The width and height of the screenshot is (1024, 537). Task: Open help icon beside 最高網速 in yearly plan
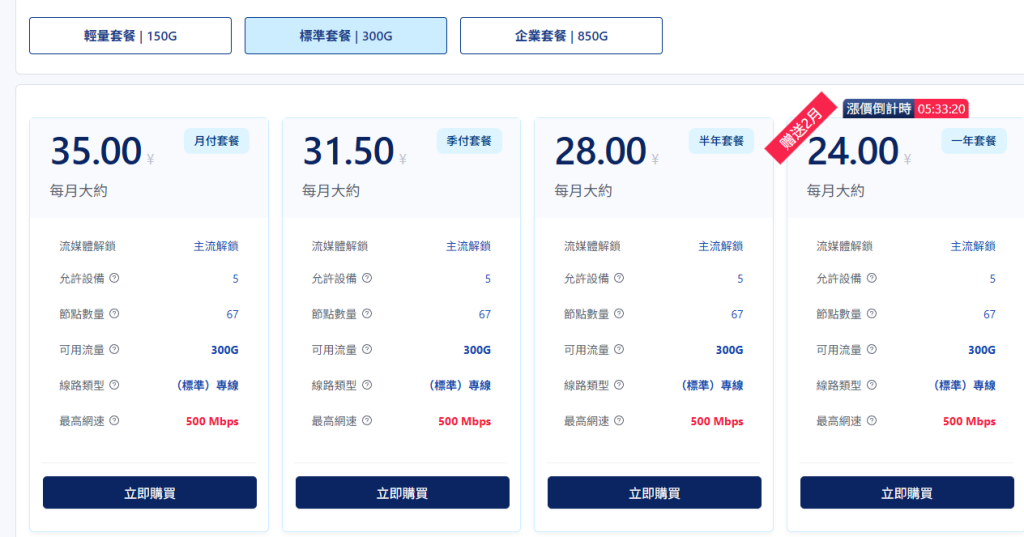tap(872, 421)
